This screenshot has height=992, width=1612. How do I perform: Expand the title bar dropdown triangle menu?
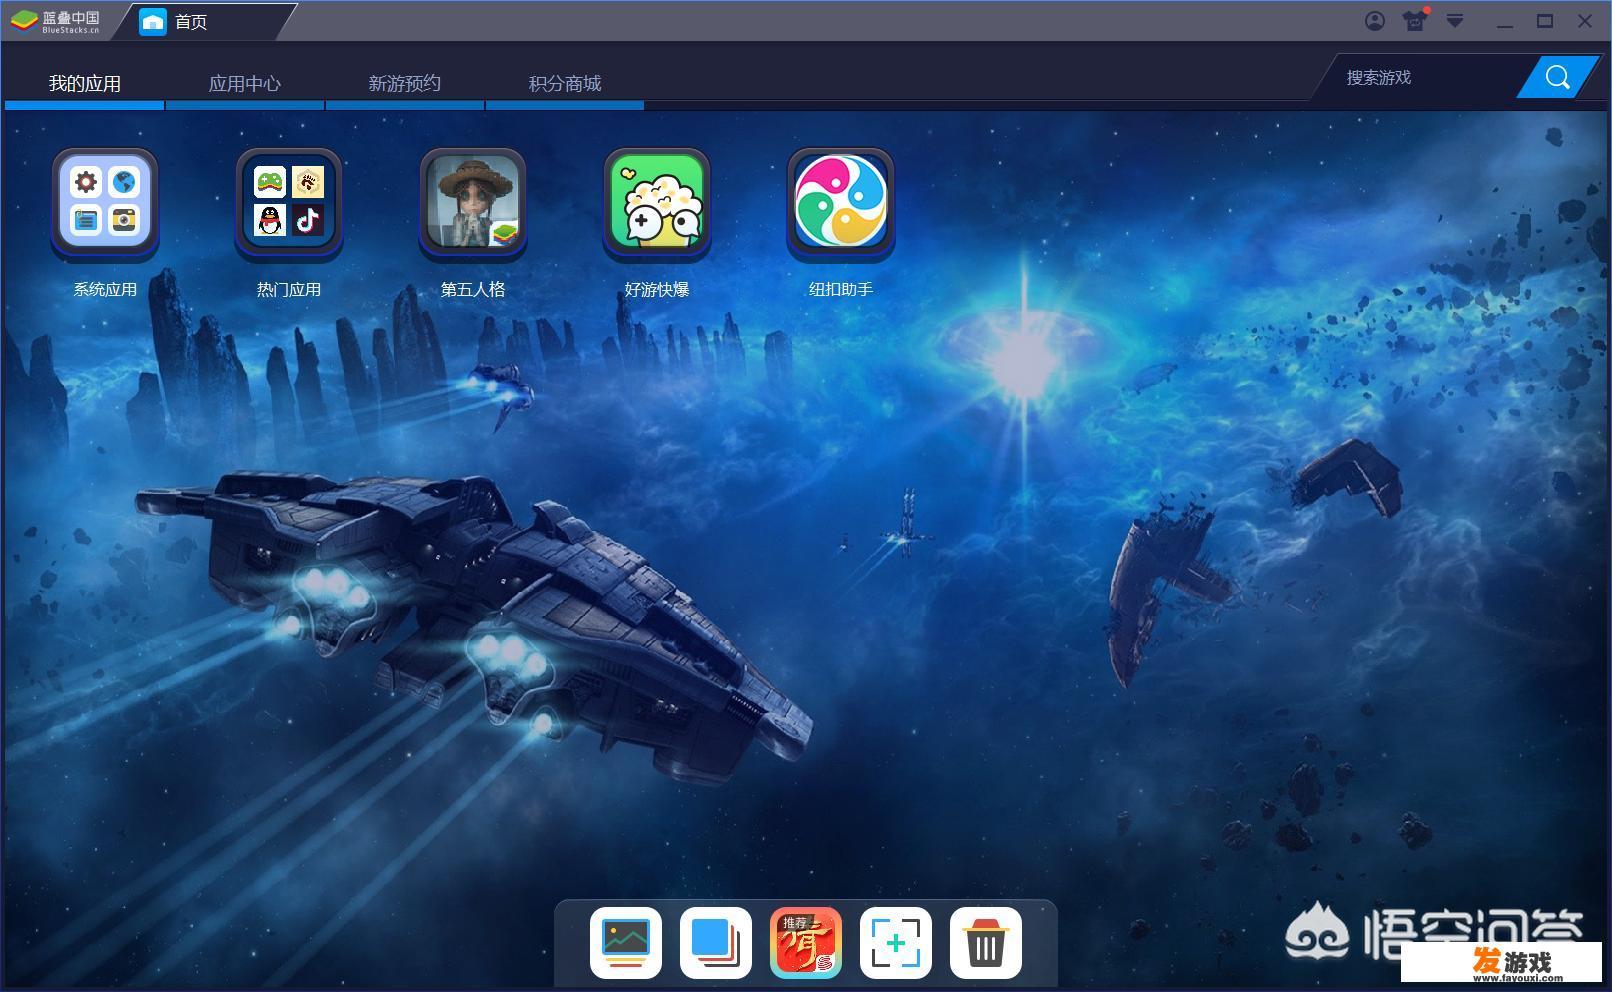pyautogui.click(x=1455, y=21)
